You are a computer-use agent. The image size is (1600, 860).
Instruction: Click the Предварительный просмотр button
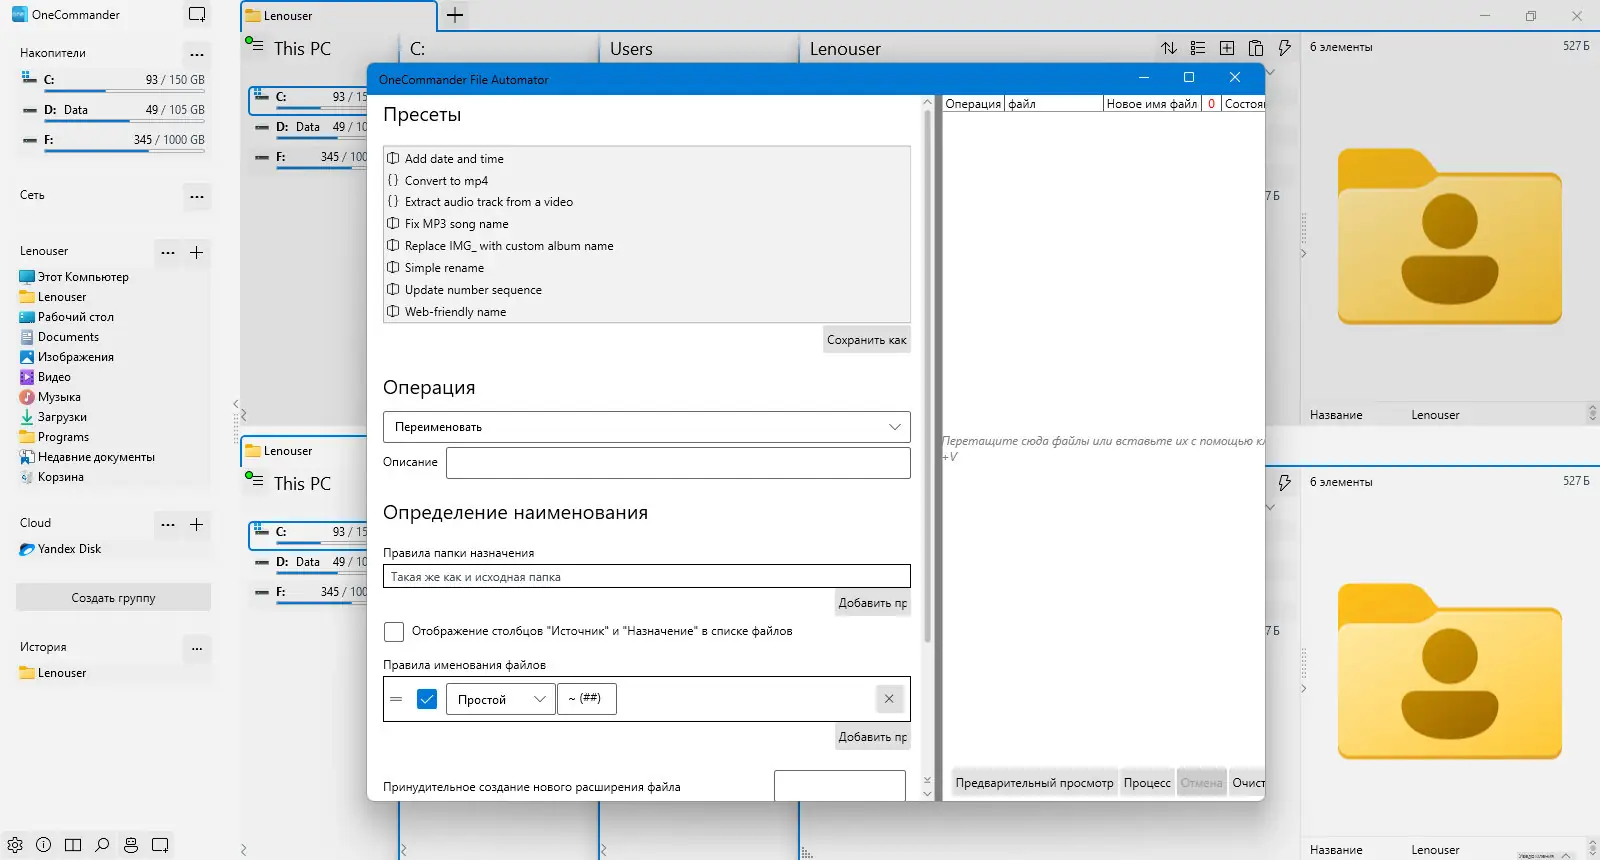(x=1034, y=783)
